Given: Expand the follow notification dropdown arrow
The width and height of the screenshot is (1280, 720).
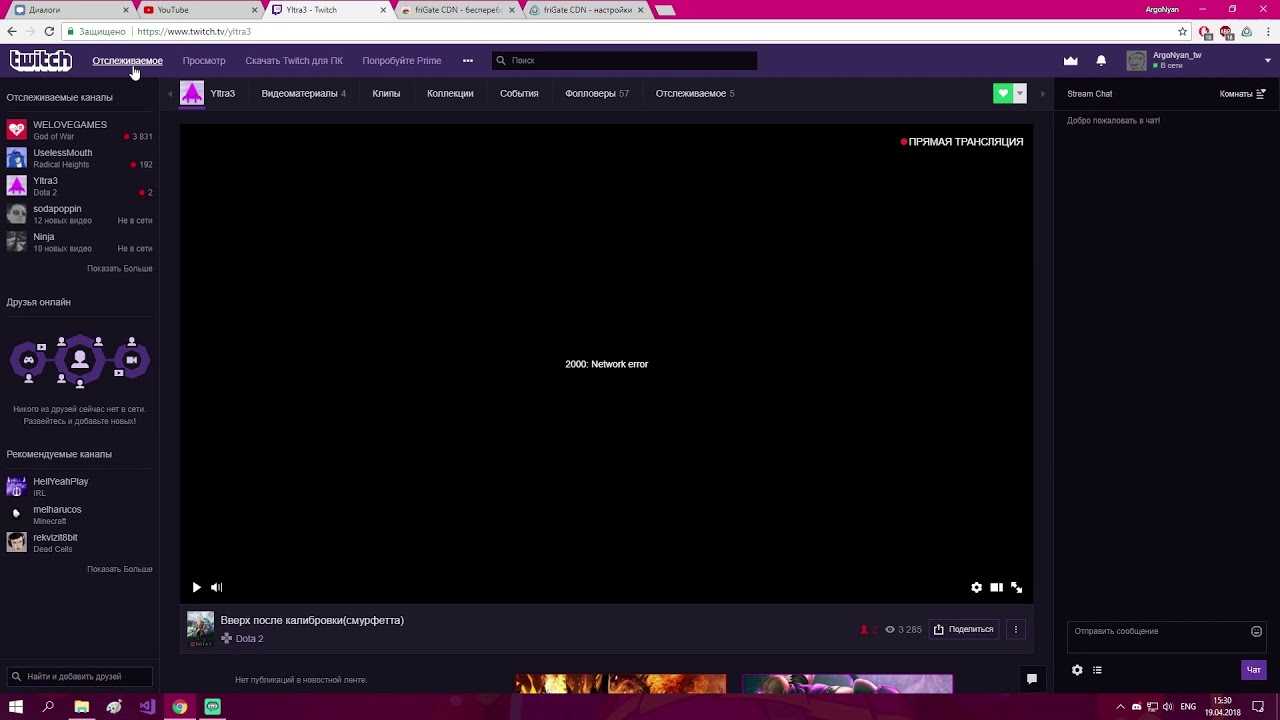Looking at the screenshot, I should coord(1020,93).
